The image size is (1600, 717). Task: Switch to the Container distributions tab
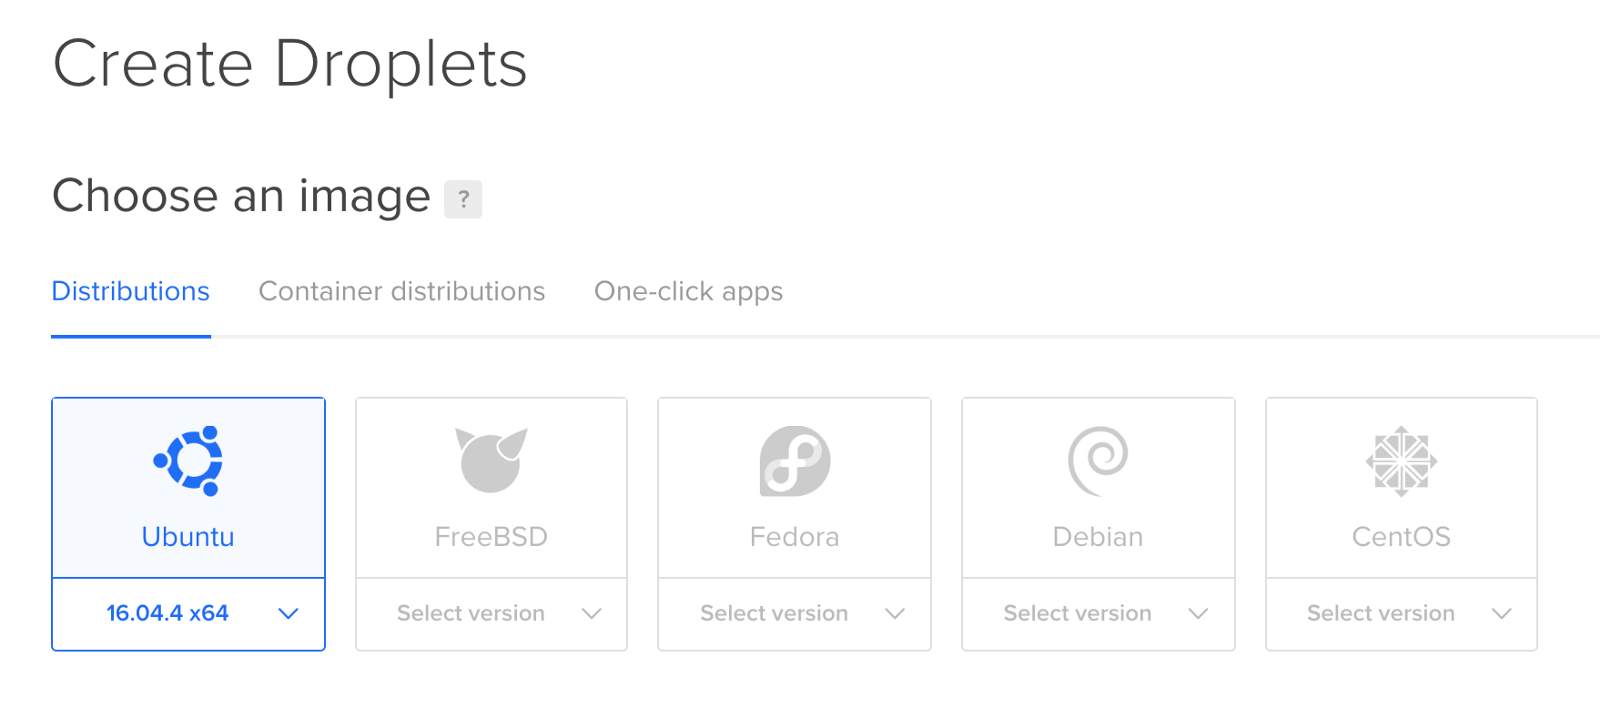point(402,292)
